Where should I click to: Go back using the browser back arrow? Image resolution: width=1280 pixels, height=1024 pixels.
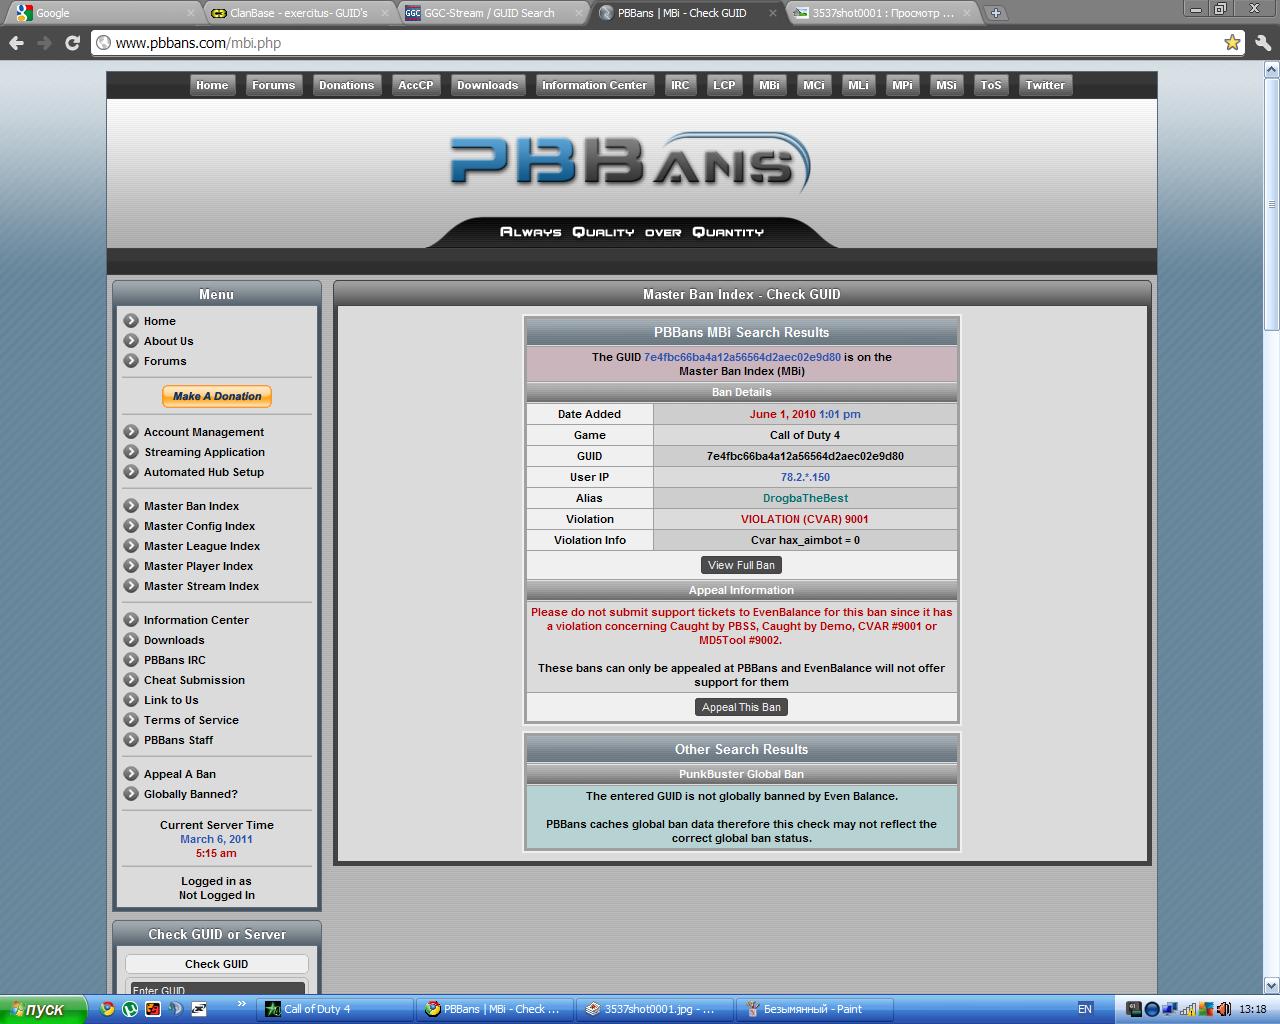pos(16,43)
